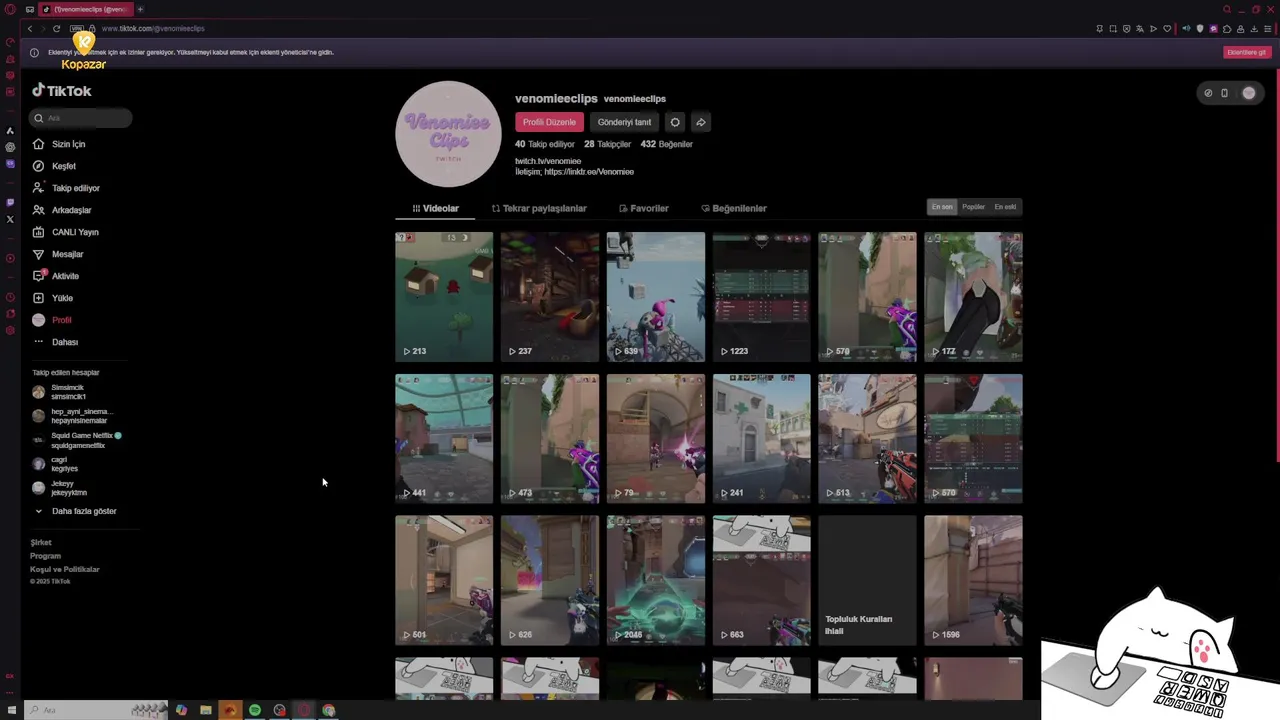The image size is (1280, 720).
Task: Expand the Şirket footer section
Action: 41,542
